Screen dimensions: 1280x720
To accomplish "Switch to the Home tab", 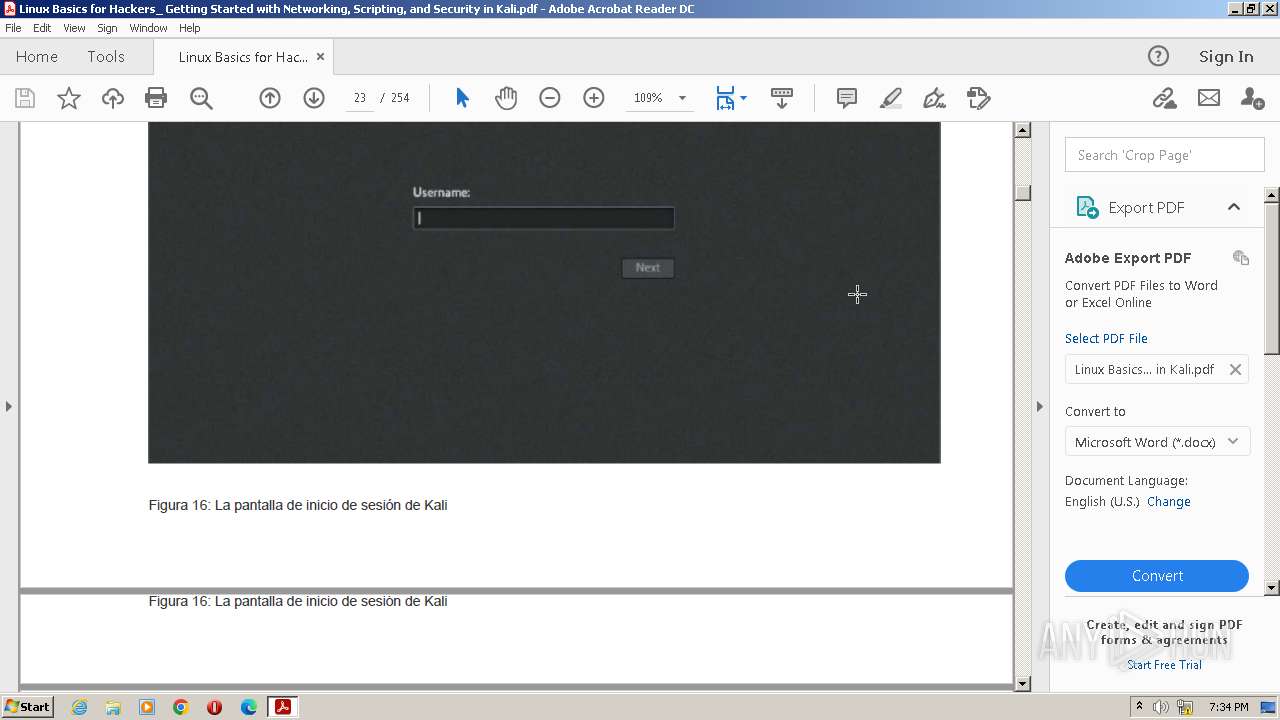I will (37, 57).
